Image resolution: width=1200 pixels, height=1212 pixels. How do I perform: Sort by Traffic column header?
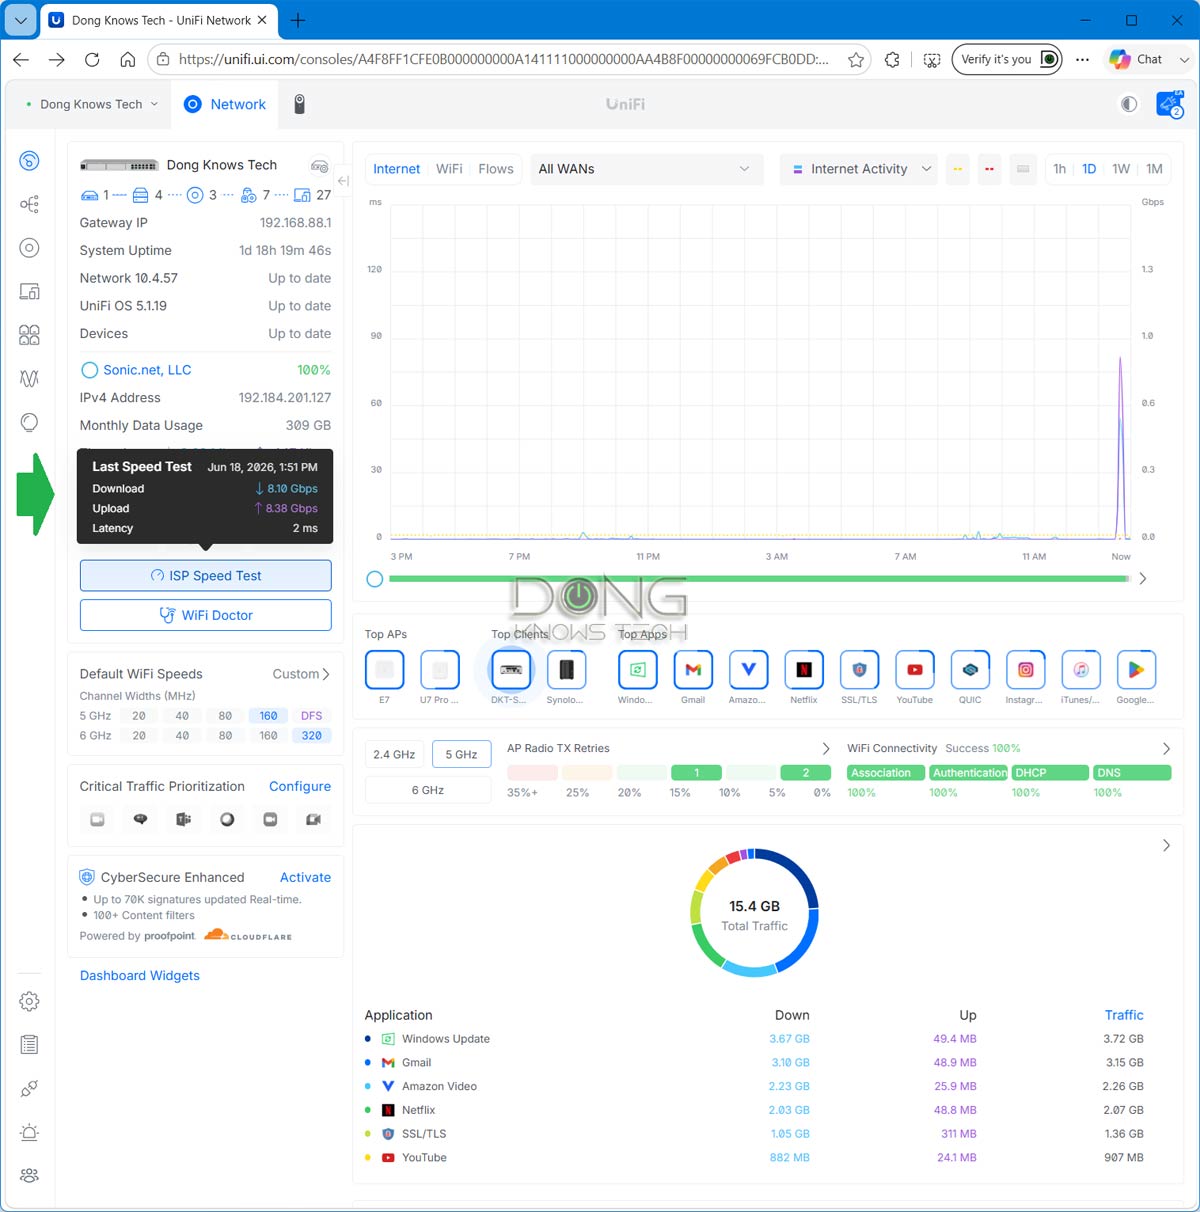click(1124, 1015)
